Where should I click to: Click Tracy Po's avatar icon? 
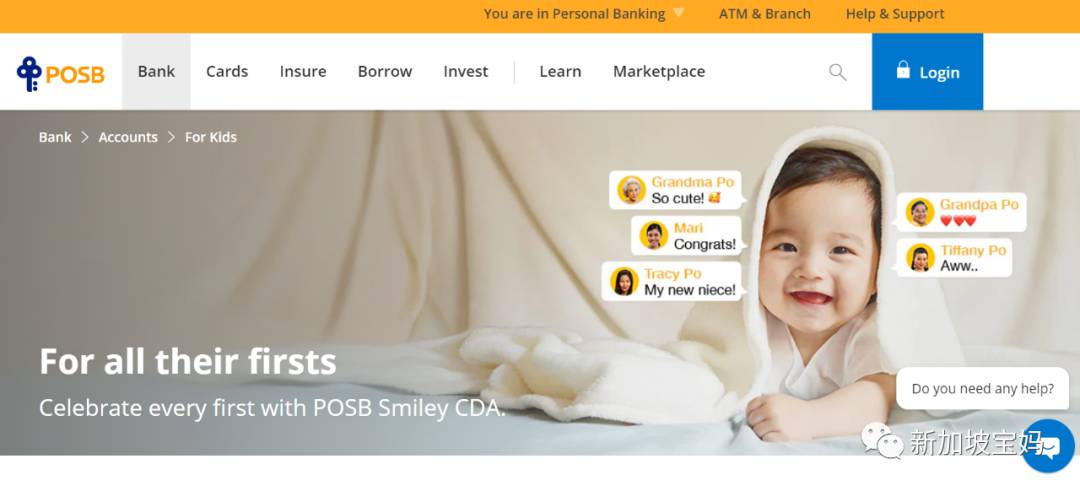pyautogui.click(x=623, y=282)
